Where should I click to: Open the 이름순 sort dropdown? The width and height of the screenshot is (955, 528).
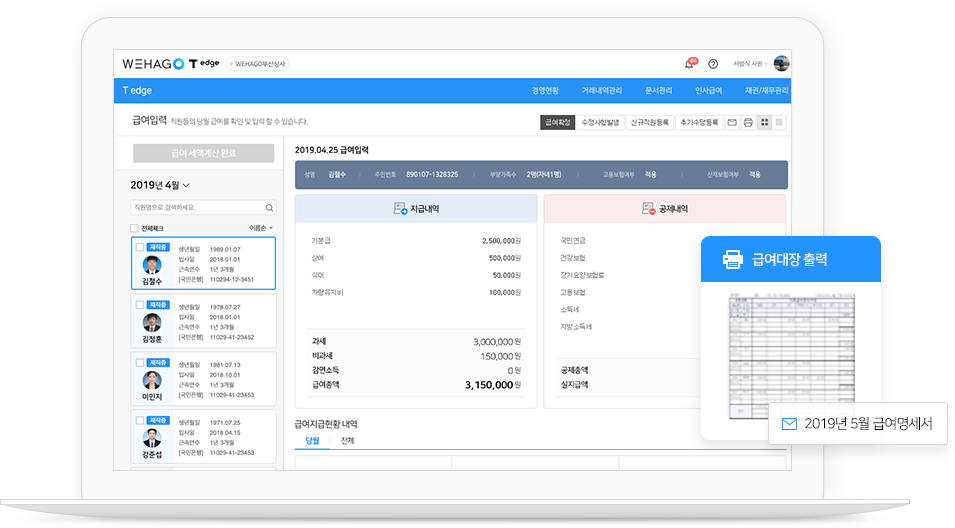coord(261,228)
